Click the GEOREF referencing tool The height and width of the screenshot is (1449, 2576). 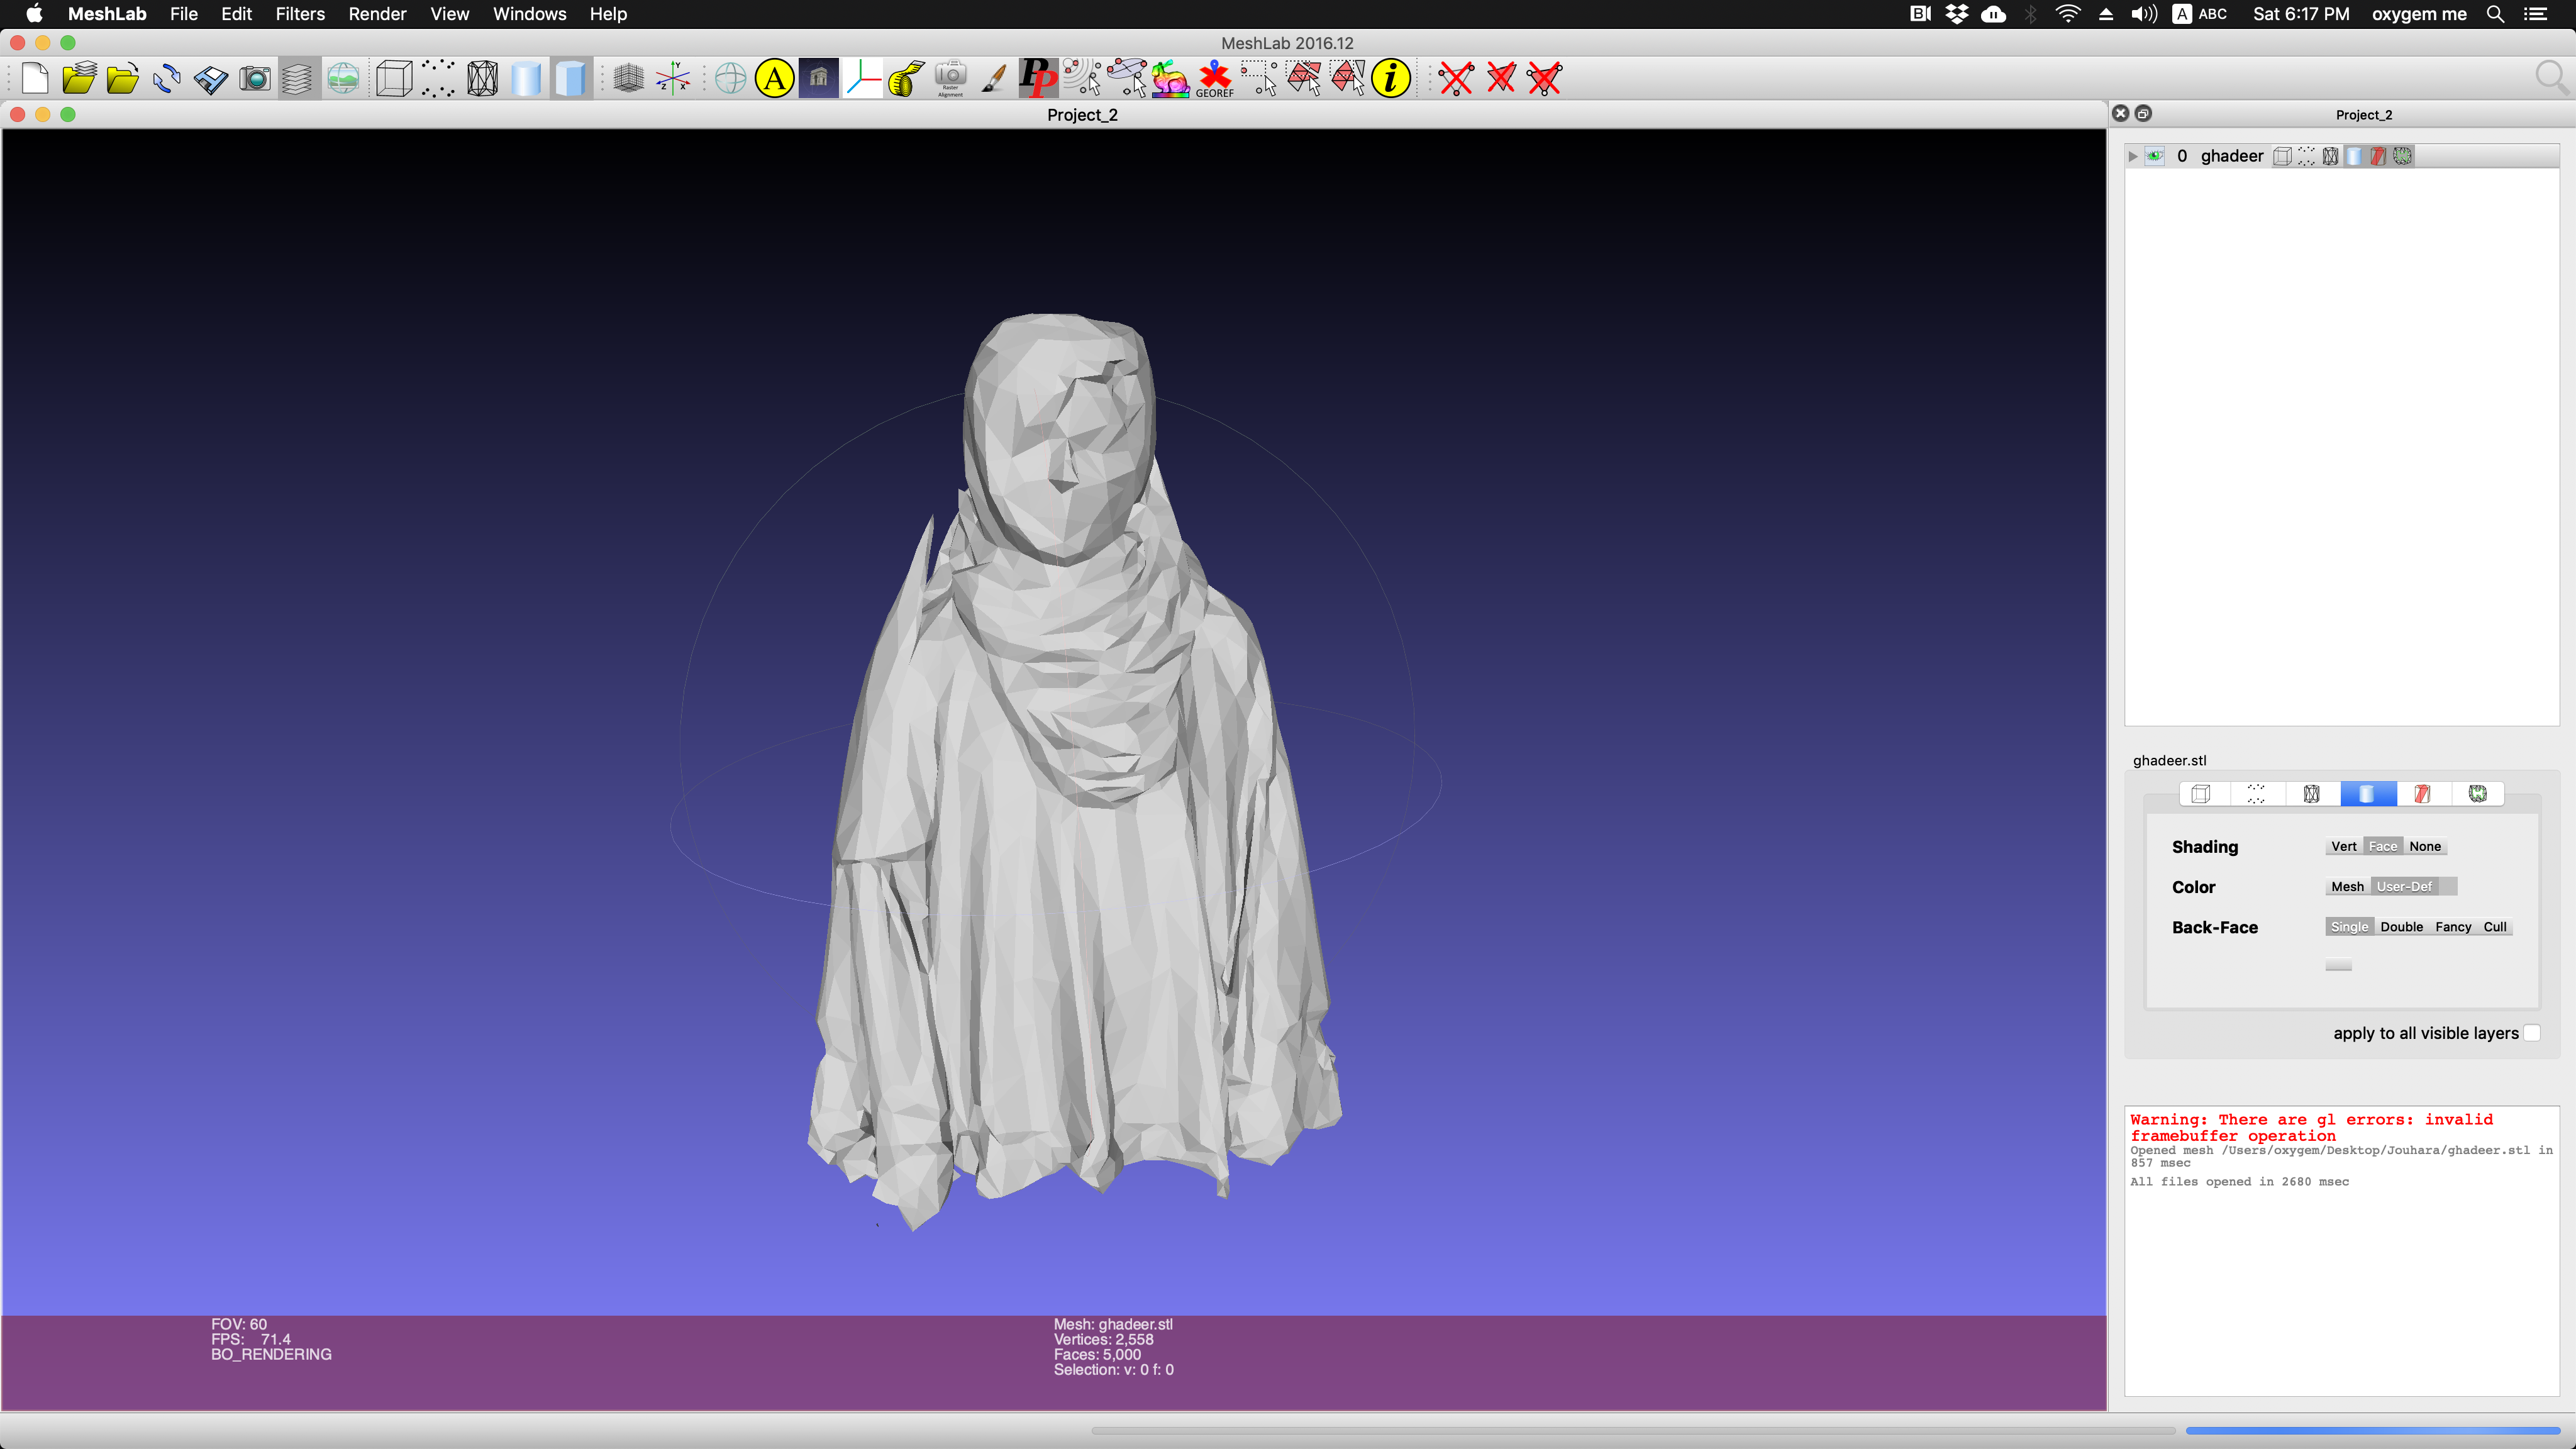pos(1215,78)
